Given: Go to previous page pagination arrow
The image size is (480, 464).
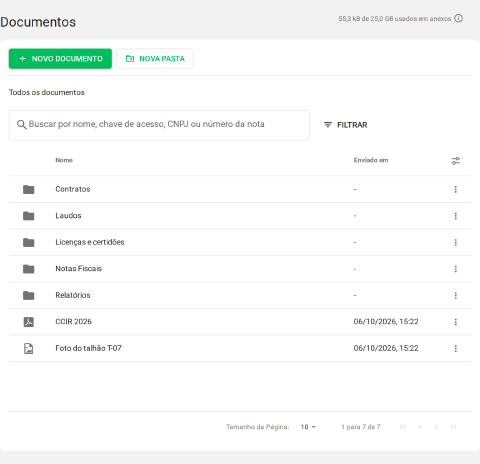Looking at the screenshot, I should (x=420, y=427).
